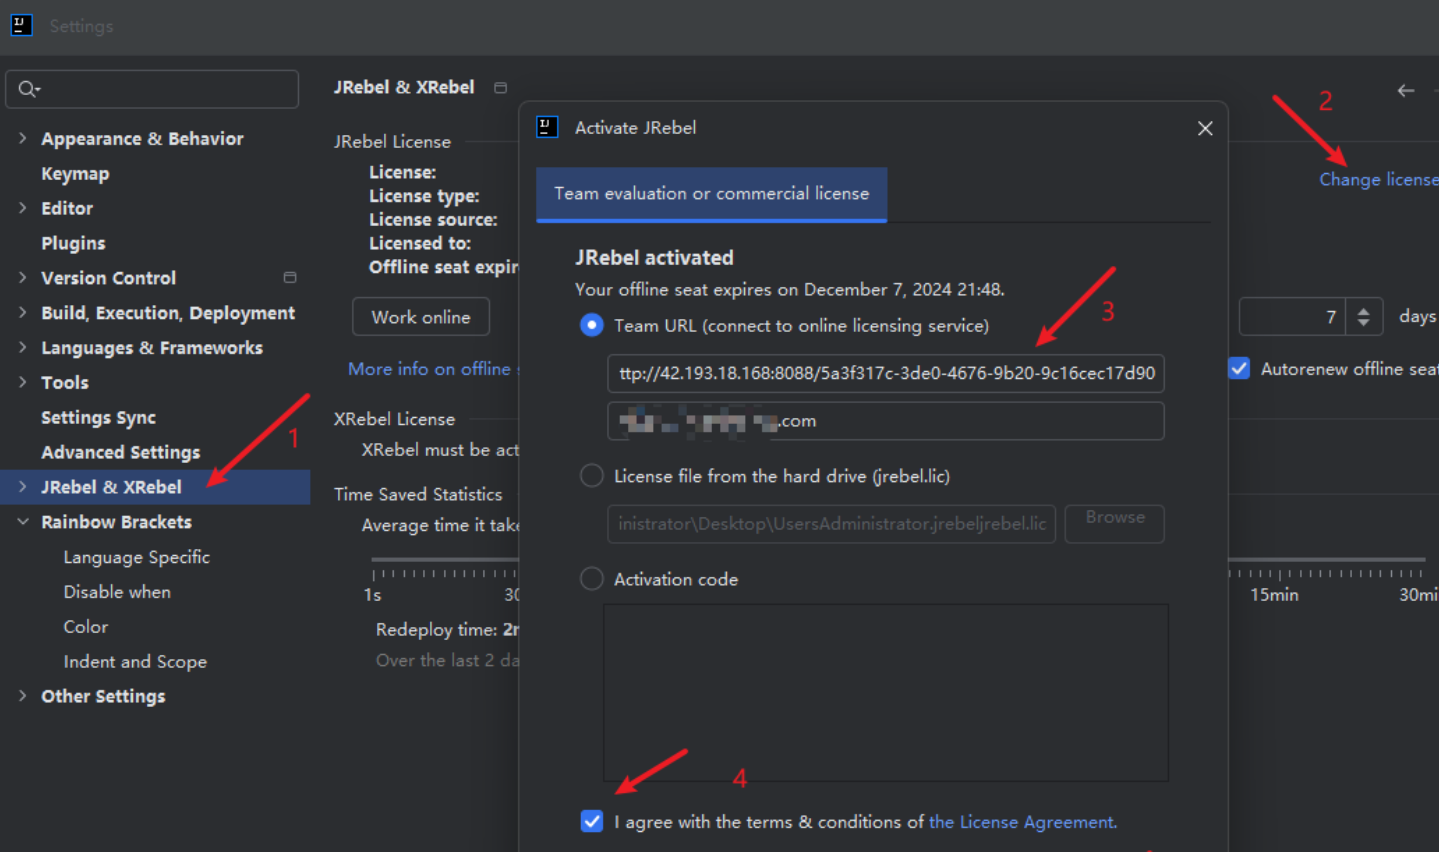Close the Activate JRebel dialog

click(1205, 128)
